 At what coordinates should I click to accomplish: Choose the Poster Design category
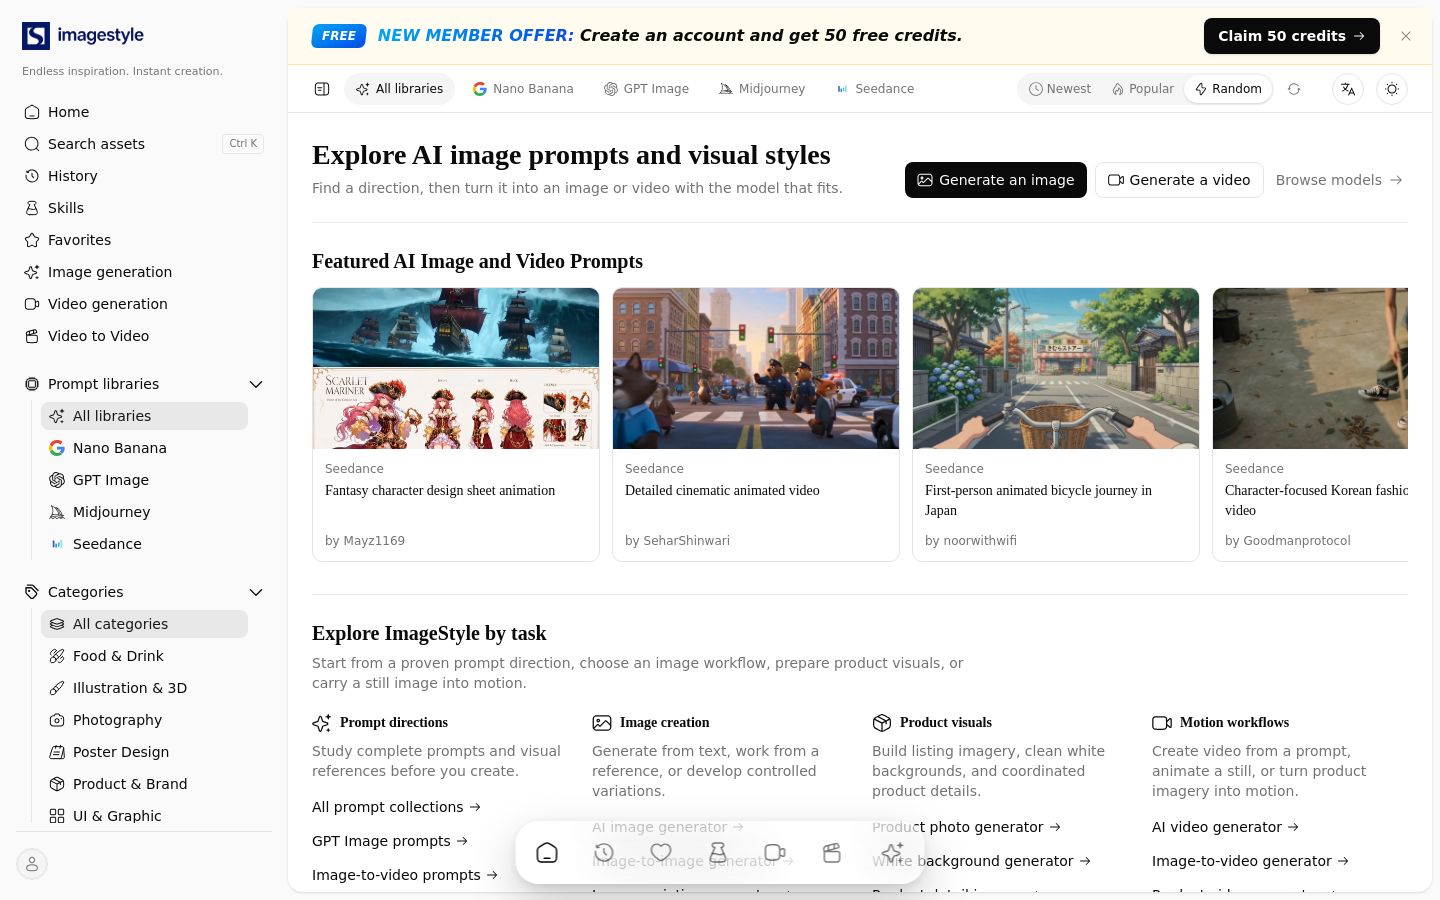(x=144, y=752)
